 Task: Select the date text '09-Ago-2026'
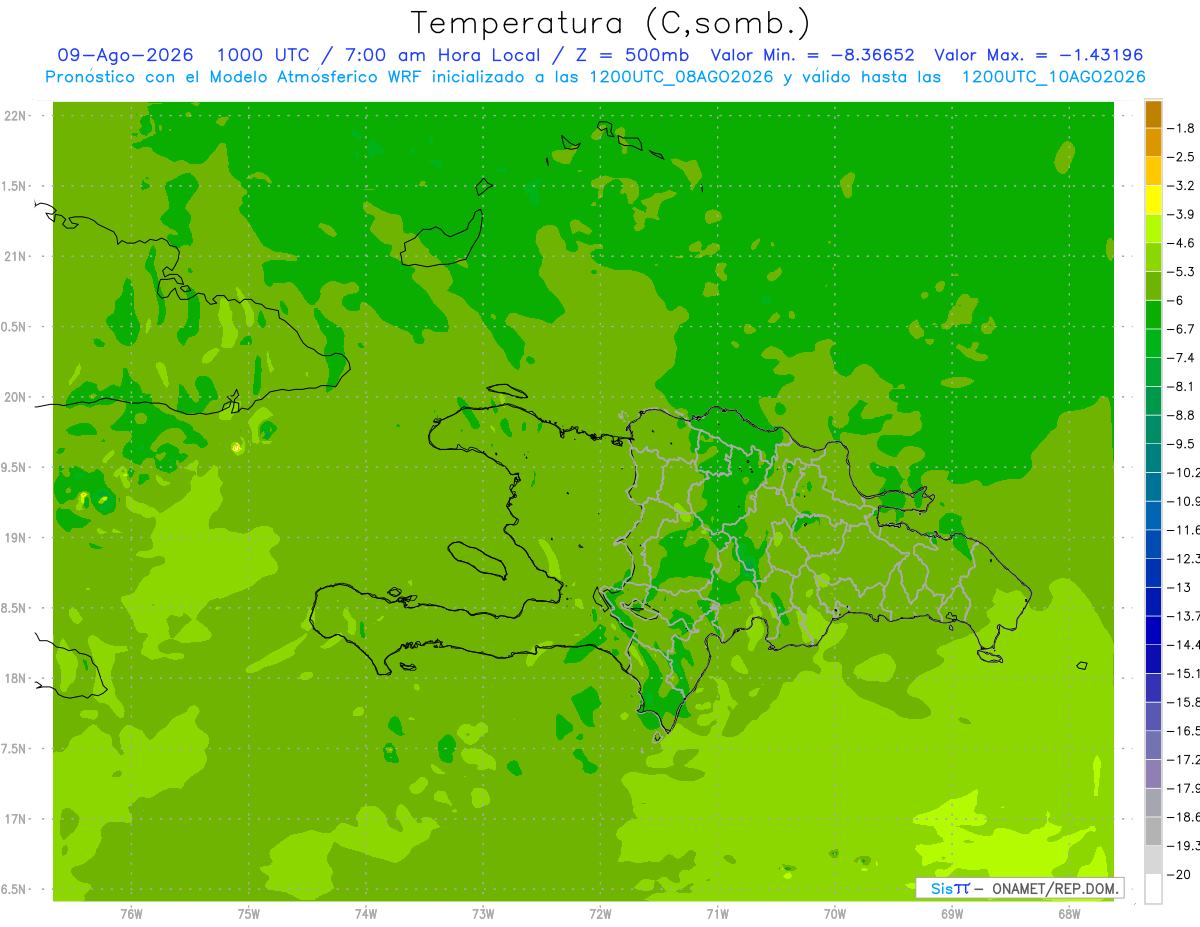tap(126, 55)
